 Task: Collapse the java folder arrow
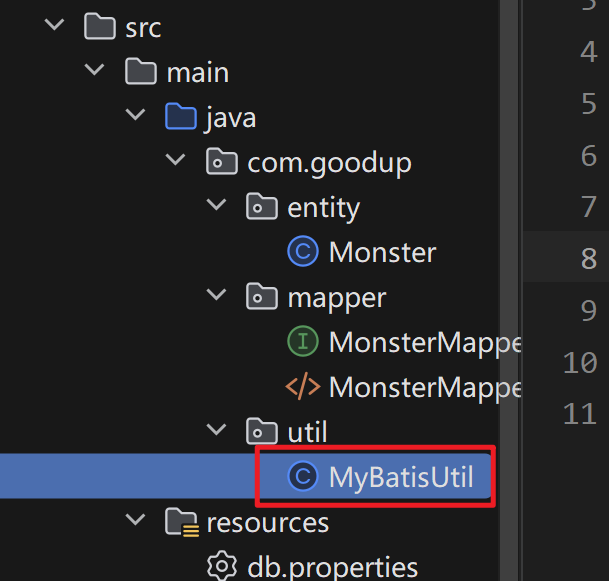click(134, 117)
